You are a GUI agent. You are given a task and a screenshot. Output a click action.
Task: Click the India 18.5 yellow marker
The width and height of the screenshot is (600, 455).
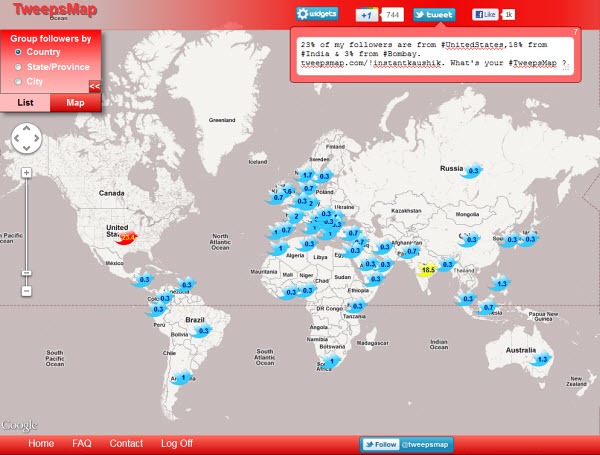pos(427,269)
